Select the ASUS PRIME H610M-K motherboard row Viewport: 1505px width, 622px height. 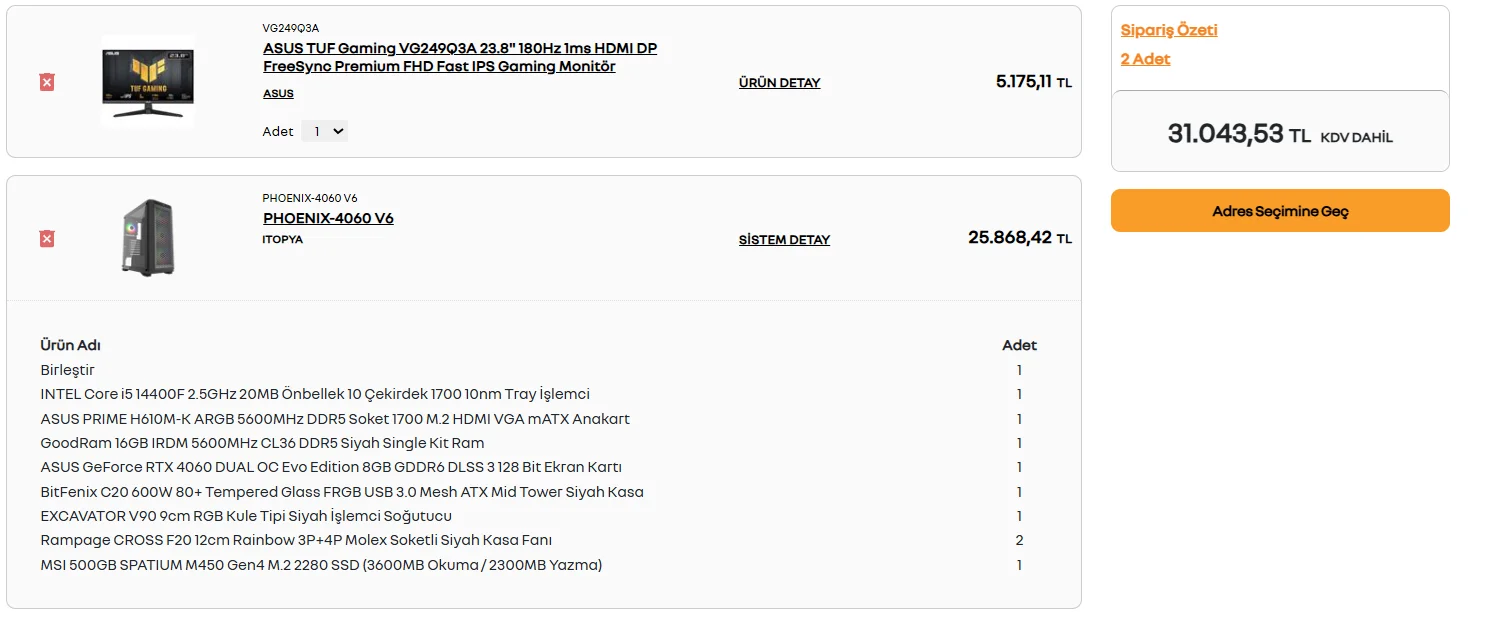click(x=335, y=419)
